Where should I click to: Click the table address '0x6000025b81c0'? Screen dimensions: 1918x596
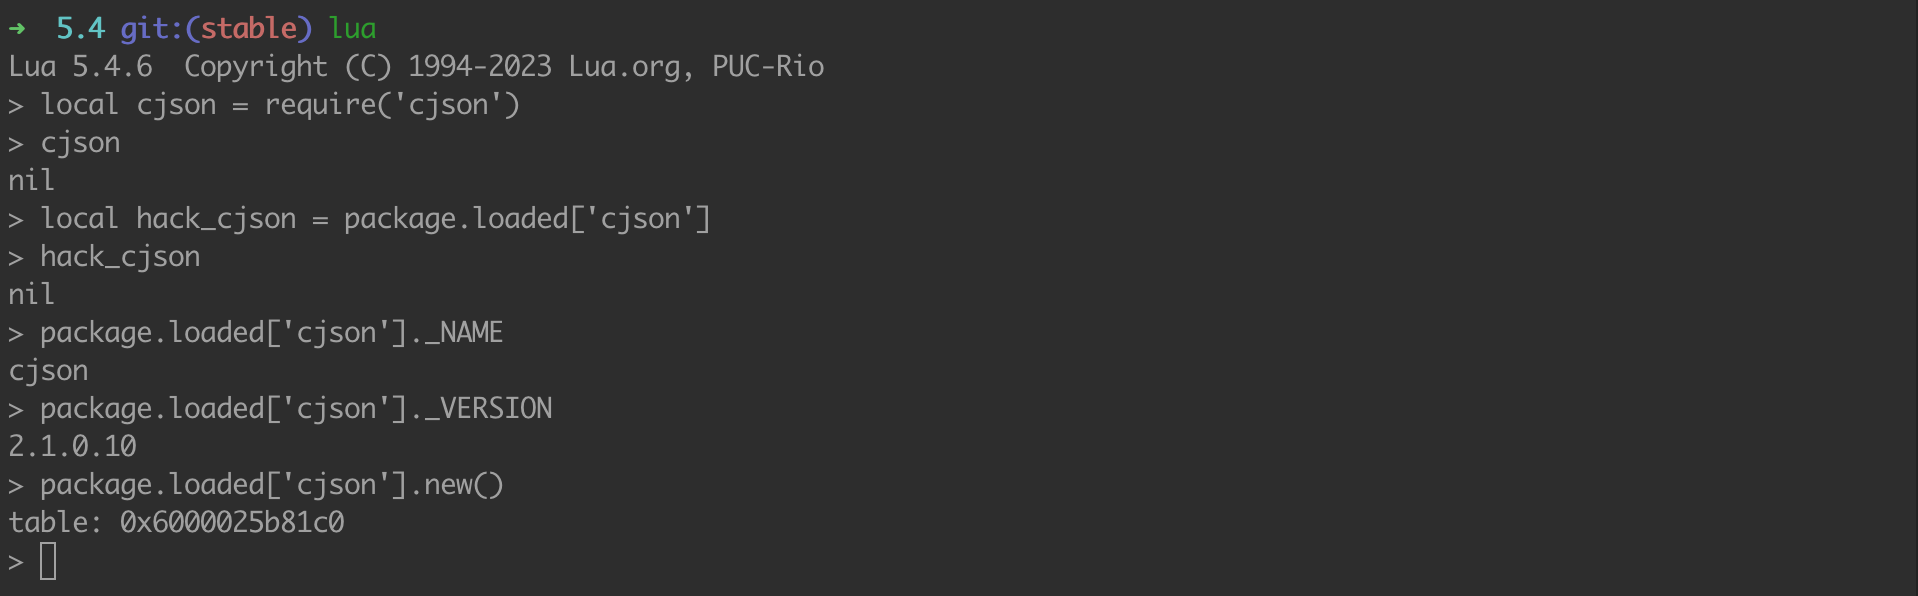[x=232, y=523]
